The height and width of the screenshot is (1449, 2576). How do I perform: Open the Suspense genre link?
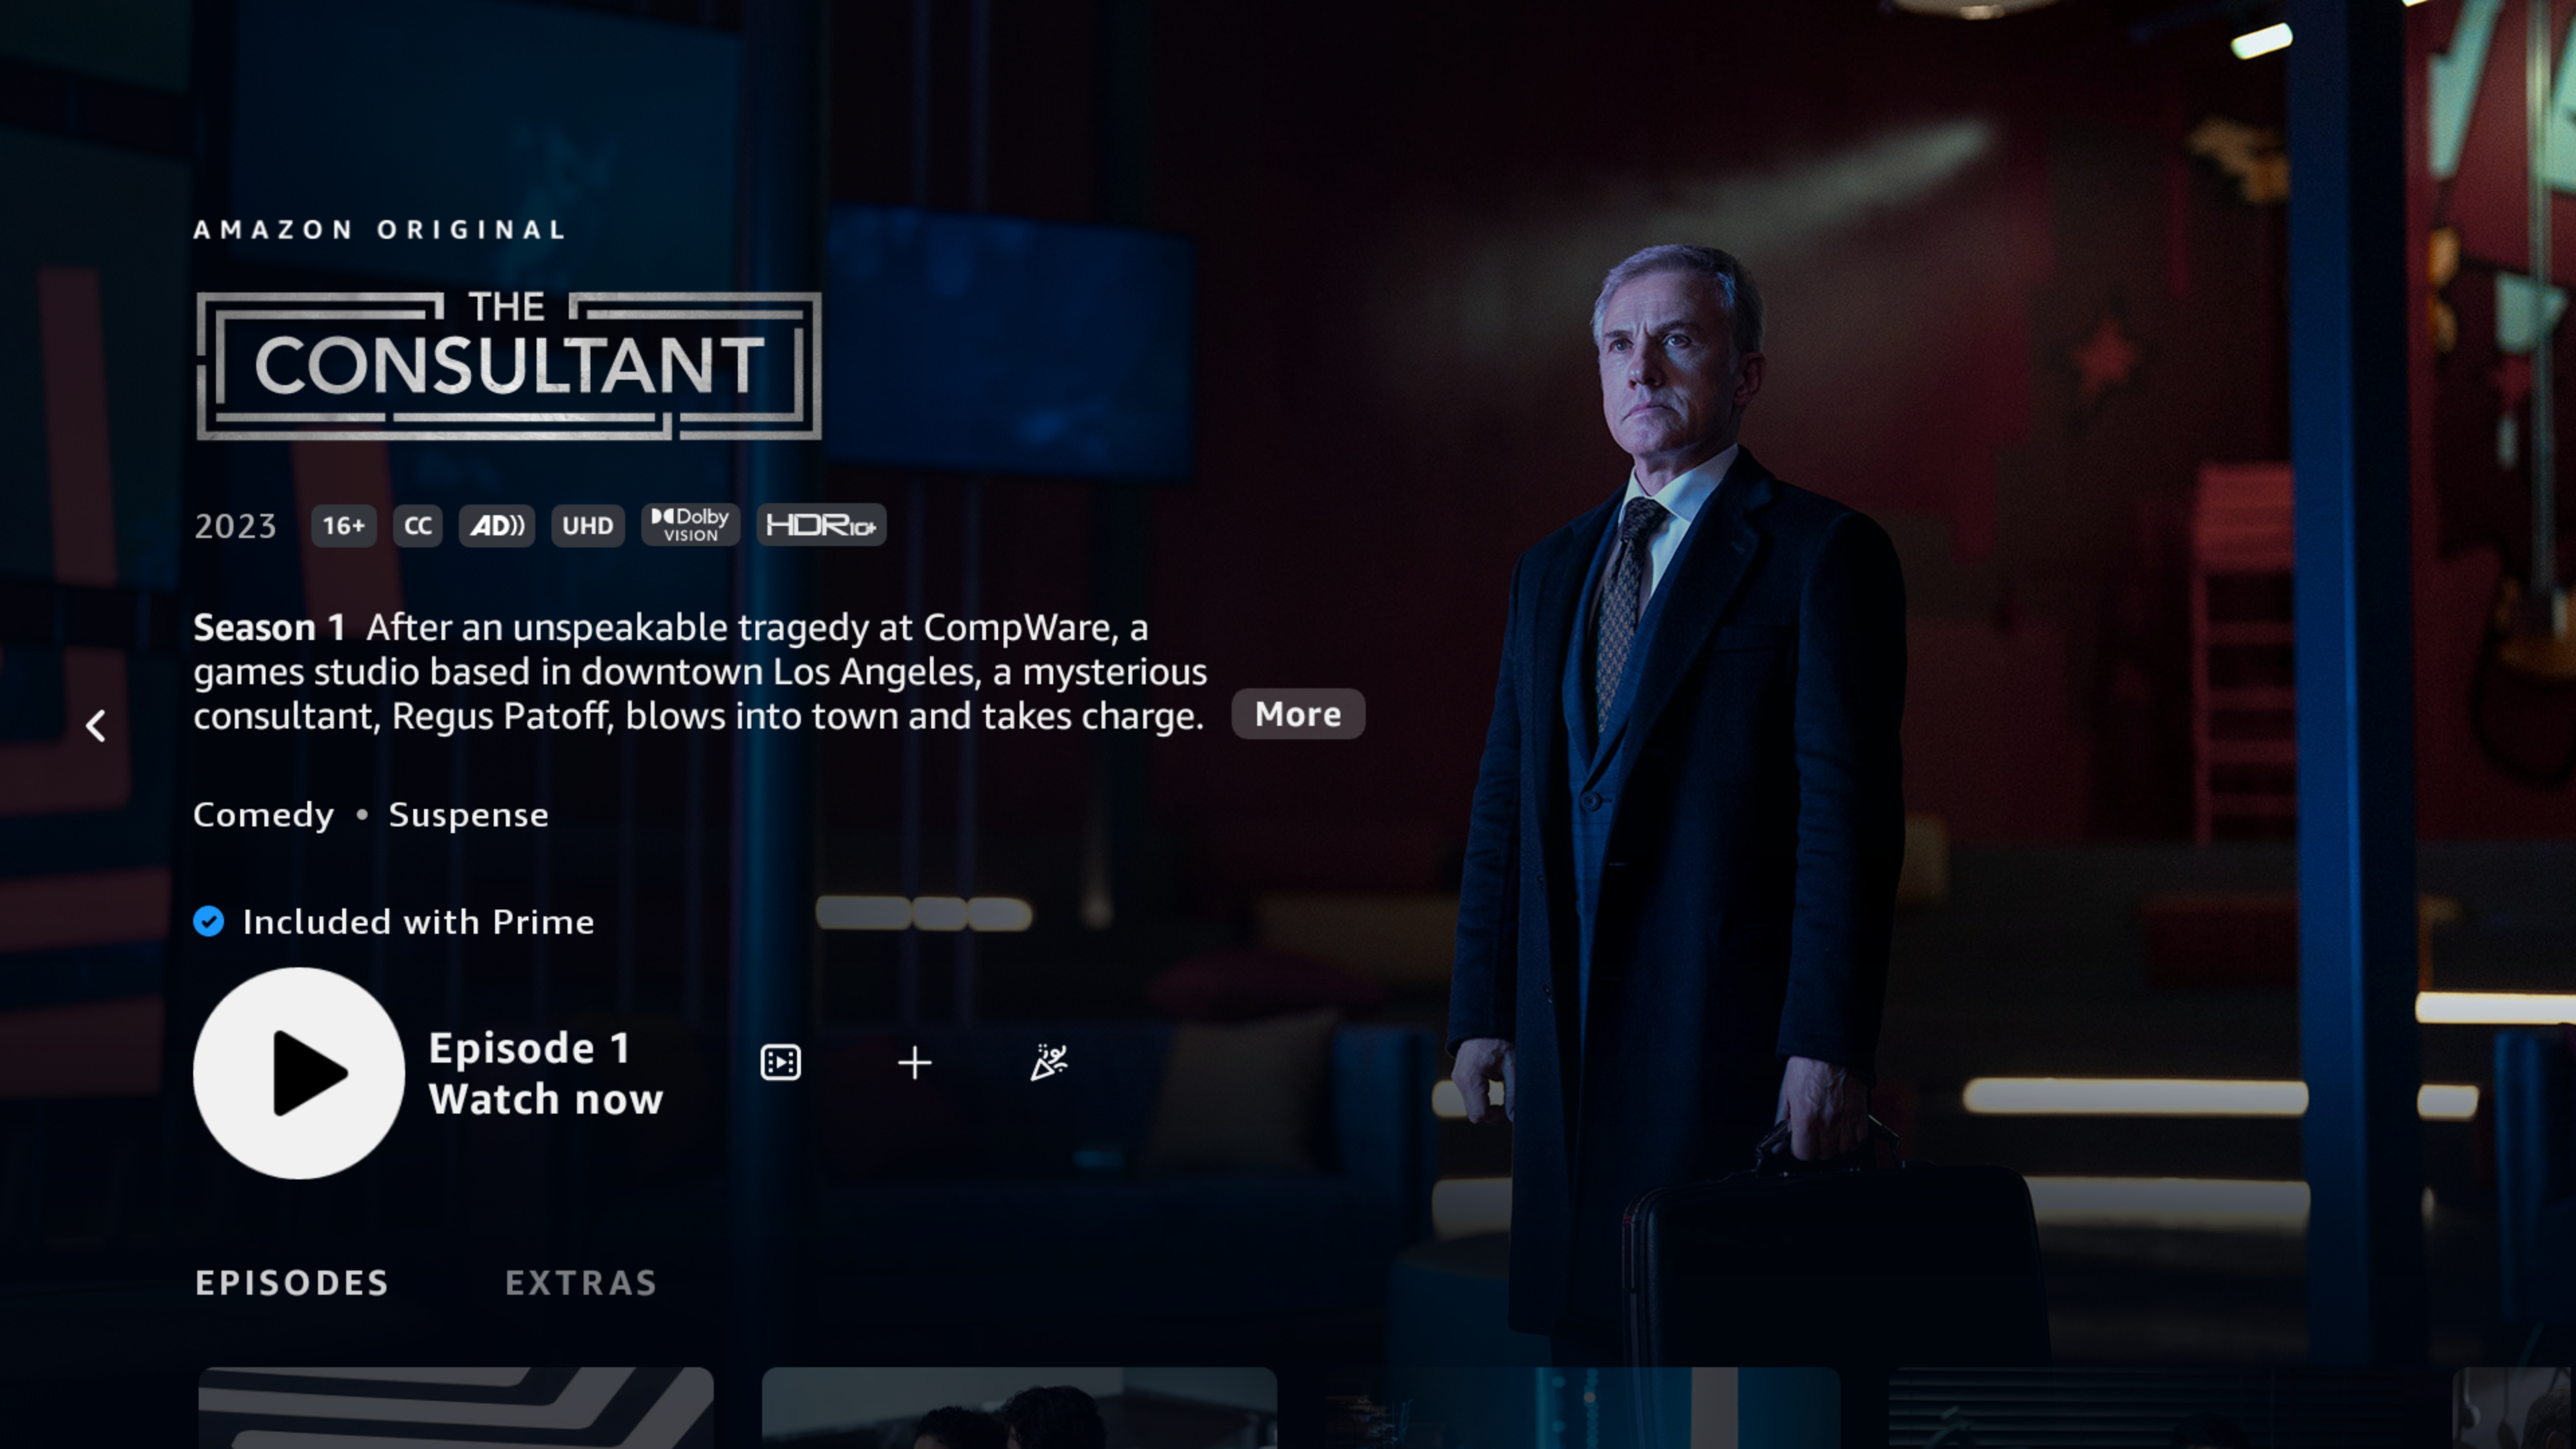[x=468, y=815]
